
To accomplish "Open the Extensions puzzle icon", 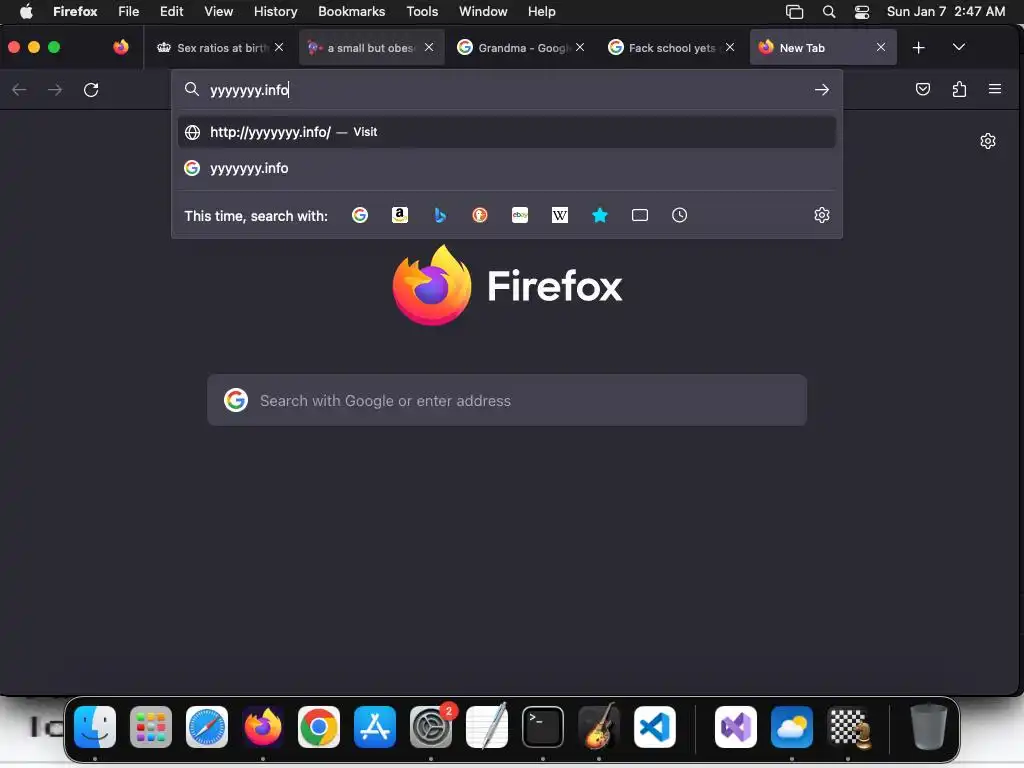I will (x=959, y=89).
